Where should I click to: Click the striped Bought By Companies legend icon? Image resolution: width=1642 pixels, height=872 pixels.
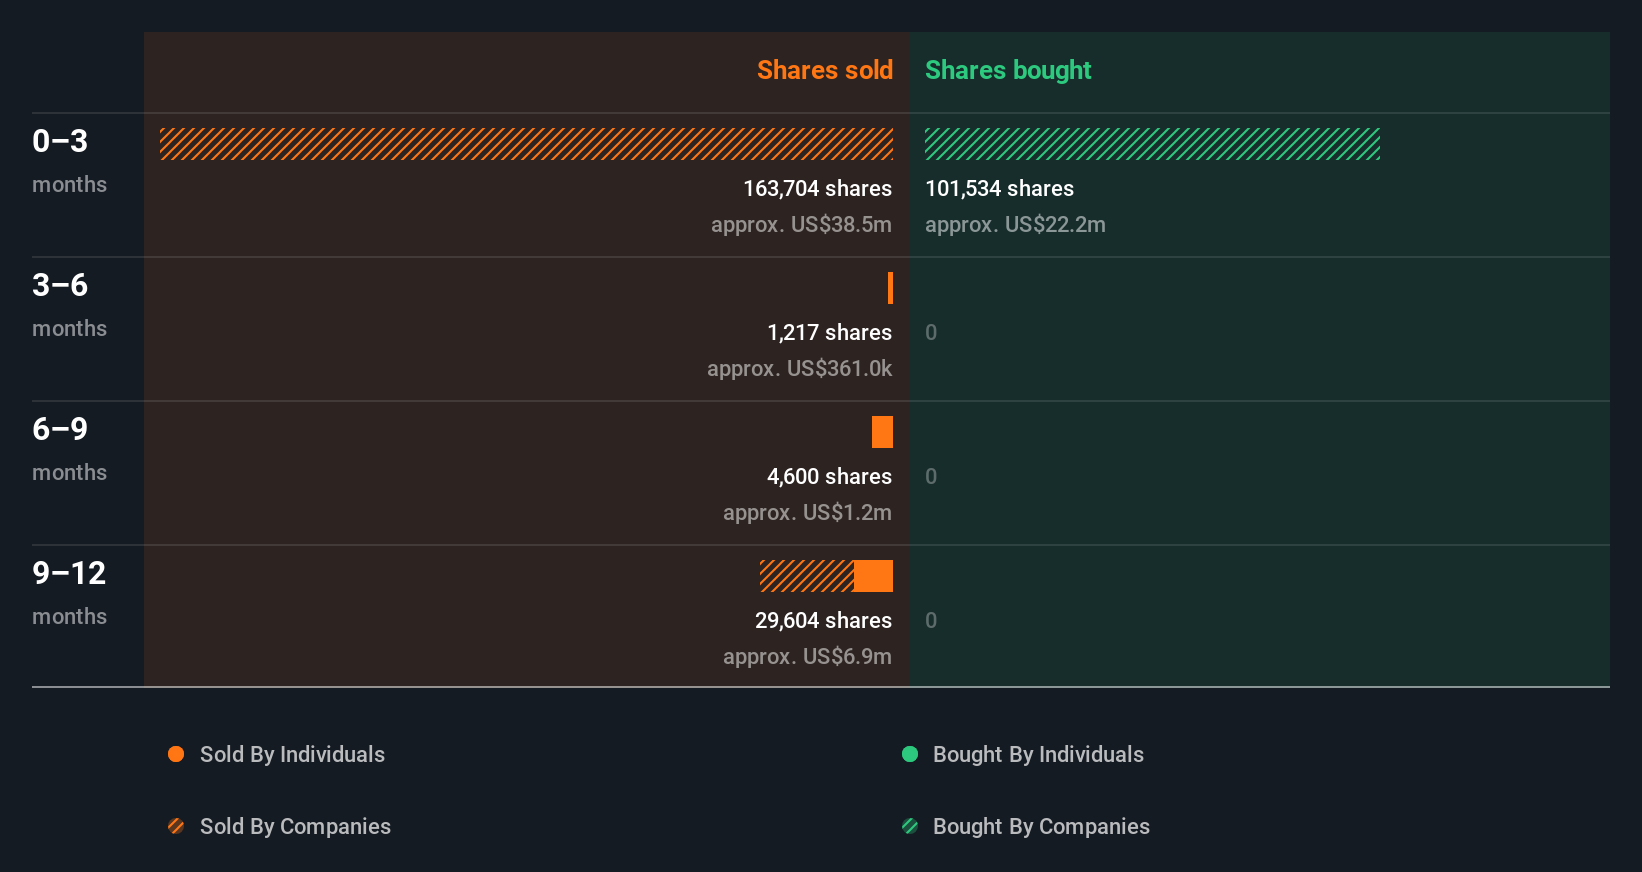910,826
